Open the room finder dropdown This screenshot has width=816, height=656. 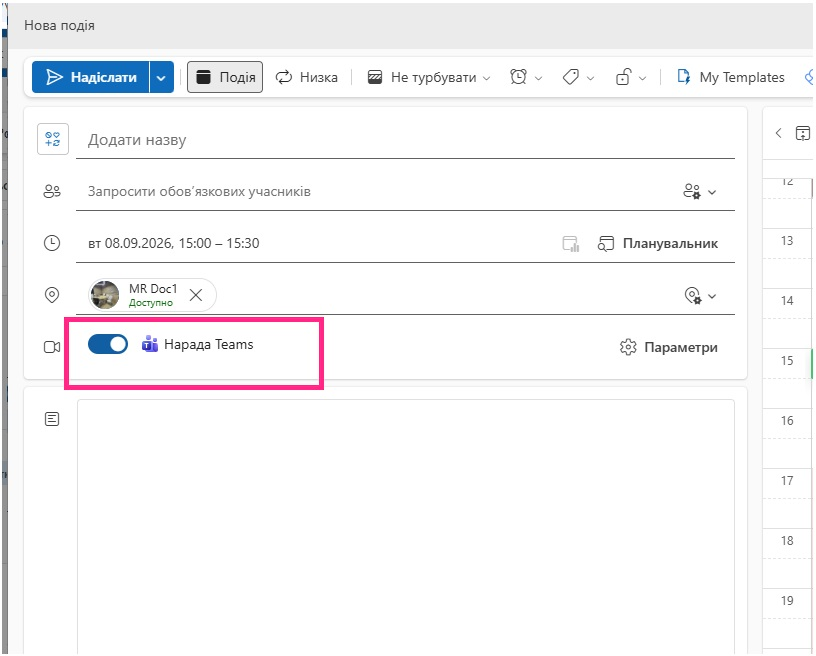pyautogui.click(x=700, y=295)
